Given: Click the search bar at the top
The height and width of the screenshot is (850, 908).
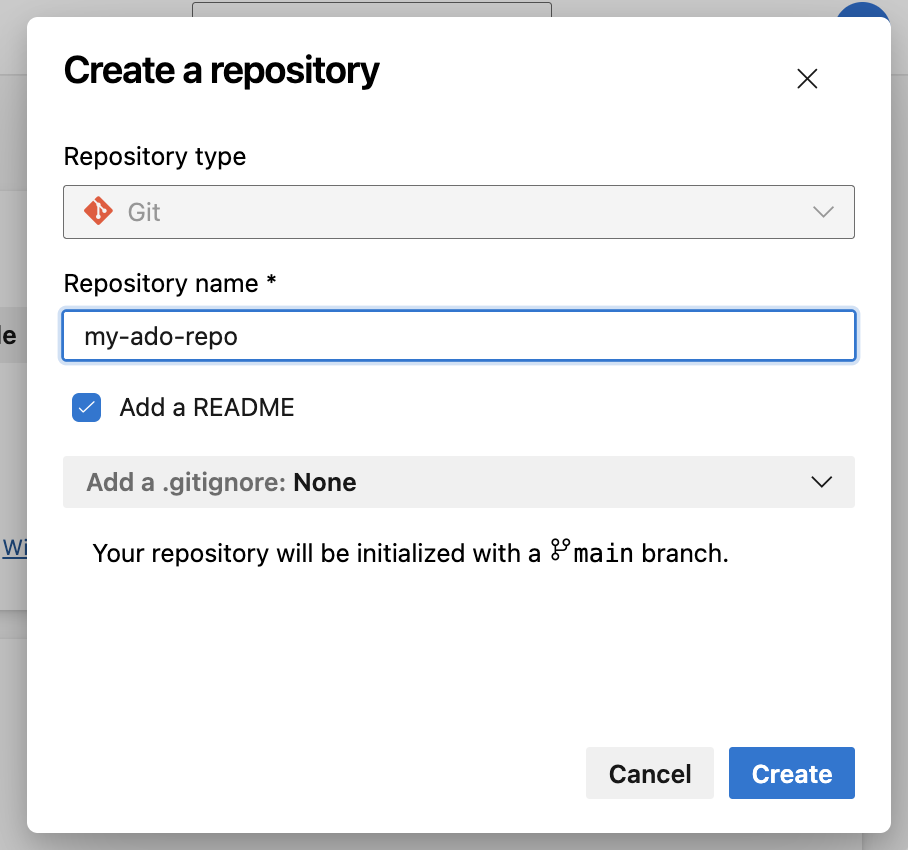Looking at the screenshot, I should (371, 10).
